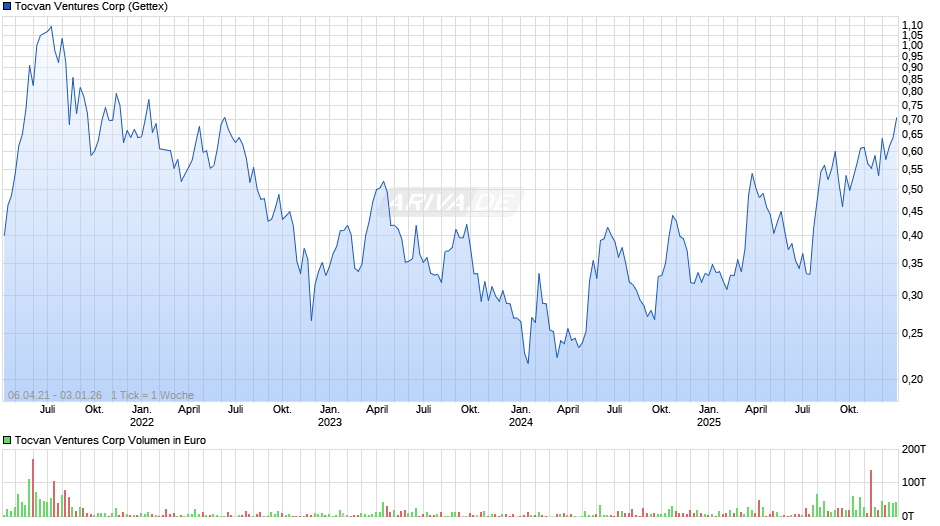
Task: Click the '1 Tick = 1 Woche' label
Action: pyautogui.click(x=152, y=395)
